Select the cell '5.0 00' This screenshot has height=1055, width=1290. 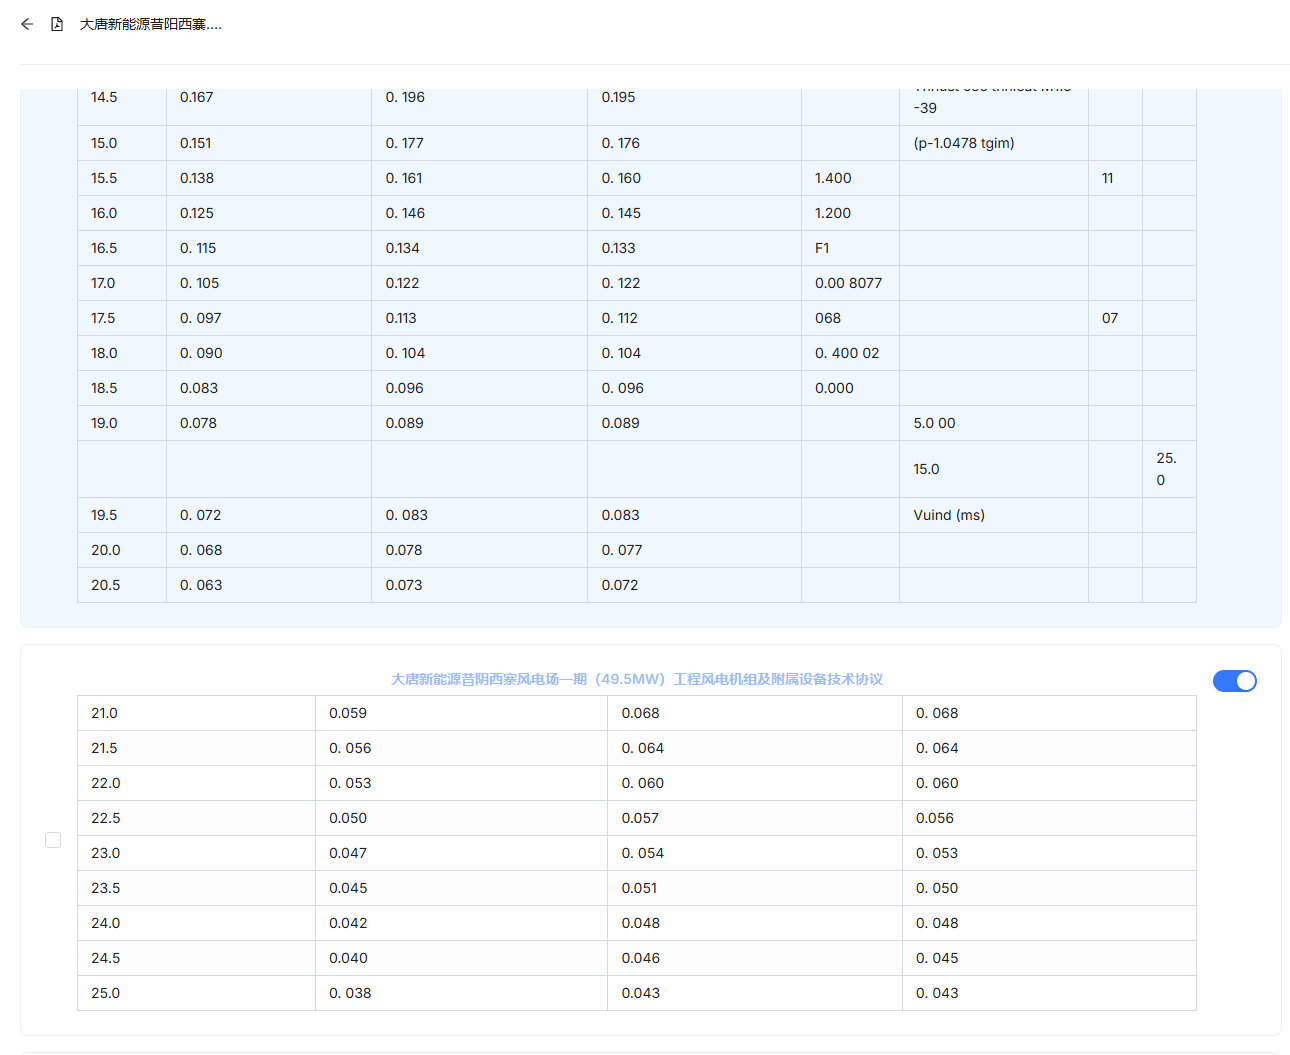click(x=994, y=423)
